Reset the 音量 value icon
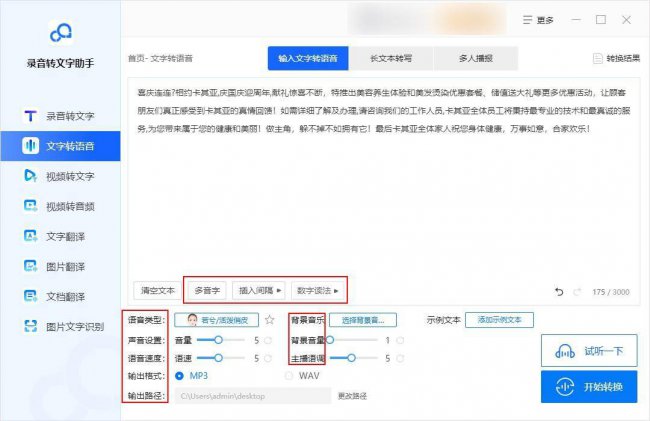The image size is (650, 421). click(268, 341)
